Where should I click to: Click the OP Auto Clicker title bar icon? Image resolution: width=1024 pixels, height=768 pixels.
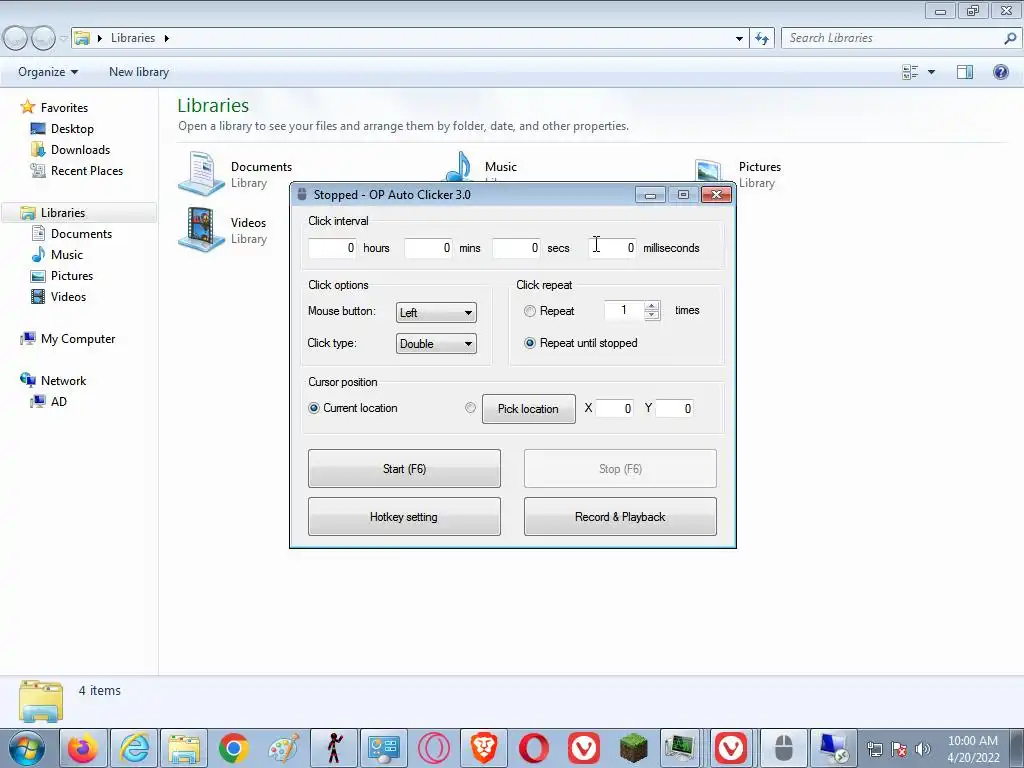coord(302,195)
